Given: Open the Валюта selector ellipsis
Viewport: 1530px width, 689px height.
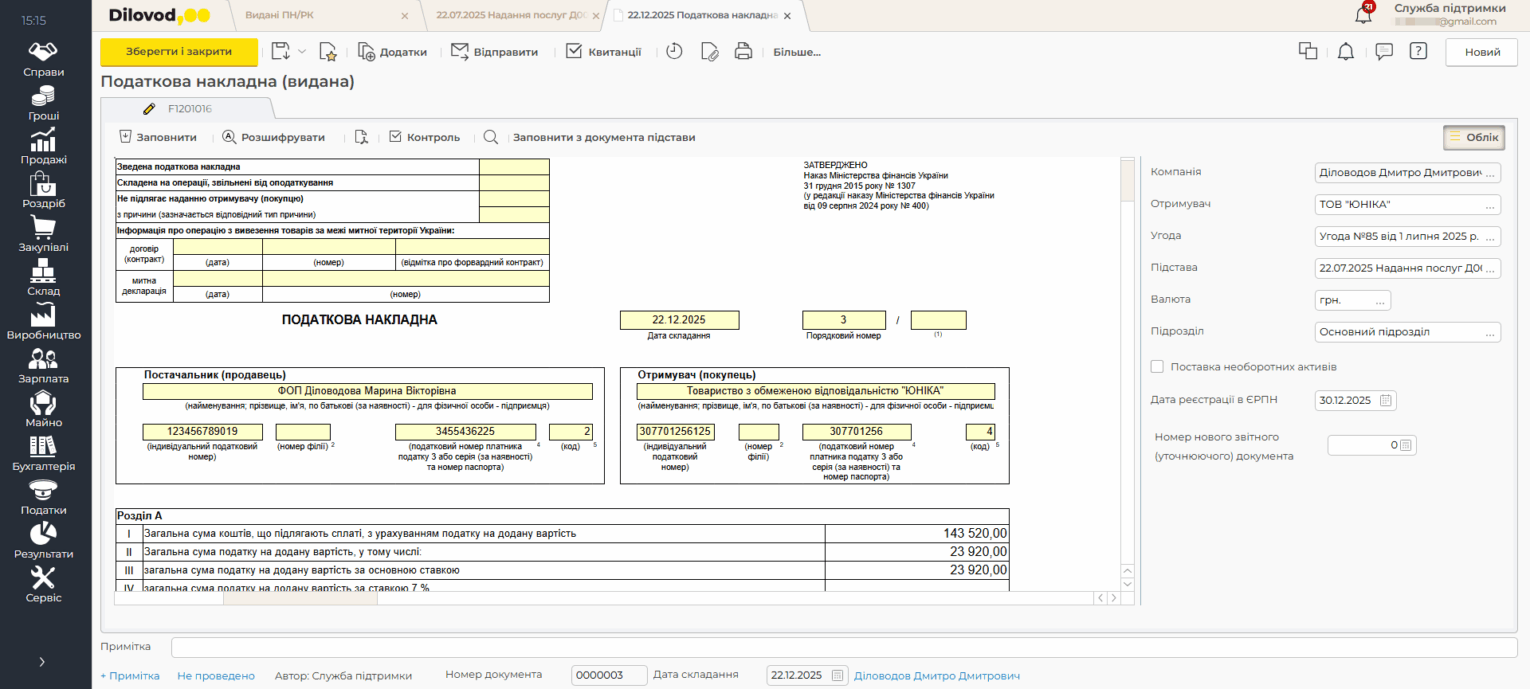Looking at the screenshot, I should pyautogui.click(x=1380, y=300).
